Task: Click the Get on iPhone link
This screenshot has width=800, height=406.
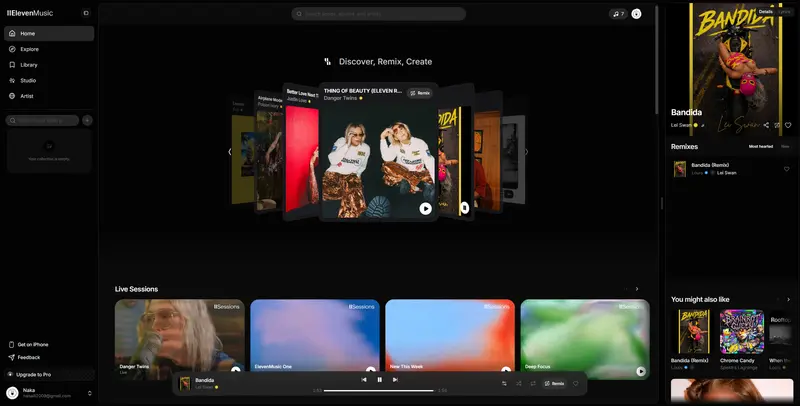Action: (29, 345)
